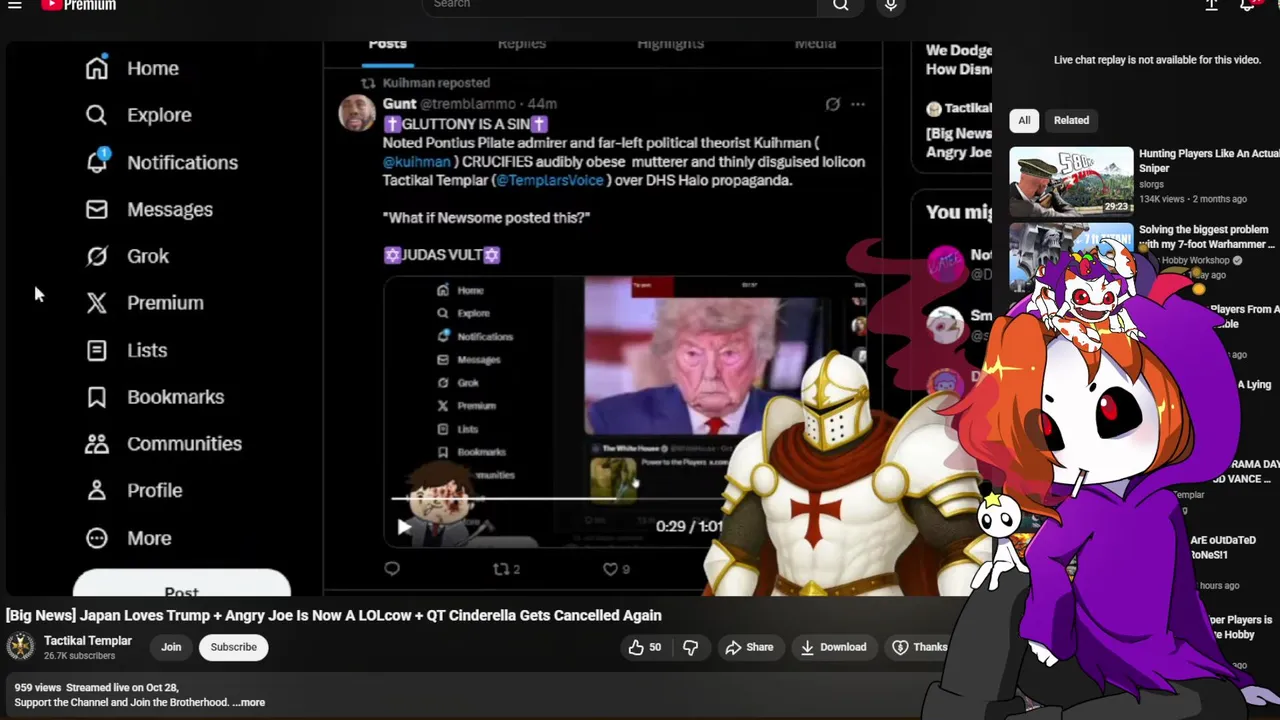This screenshot has width=1280, height=720.
Task: Open post three-dot options menu
Action: 858,104
